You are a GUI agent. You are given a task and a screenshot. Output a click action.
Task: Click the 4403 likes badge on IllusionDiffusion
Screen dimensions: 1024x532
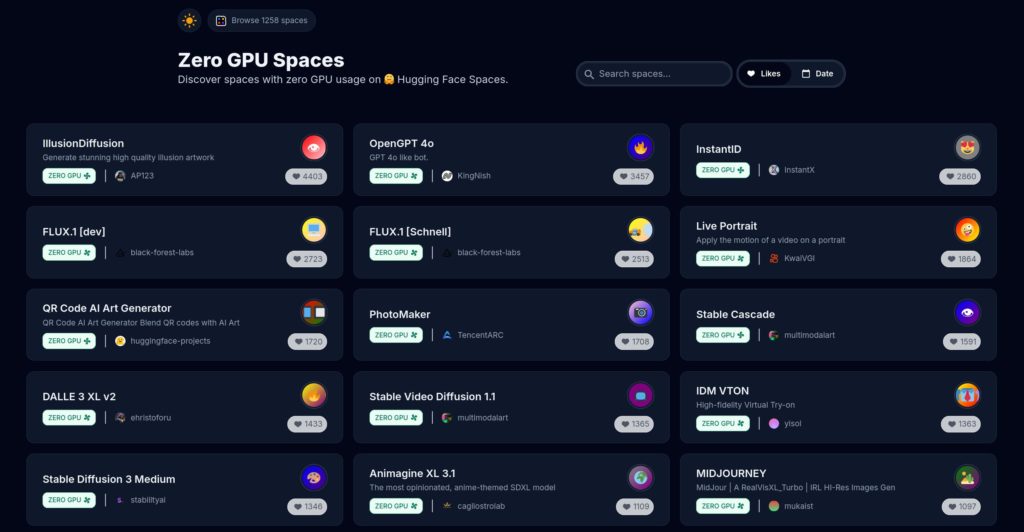(x=306, y=176)
